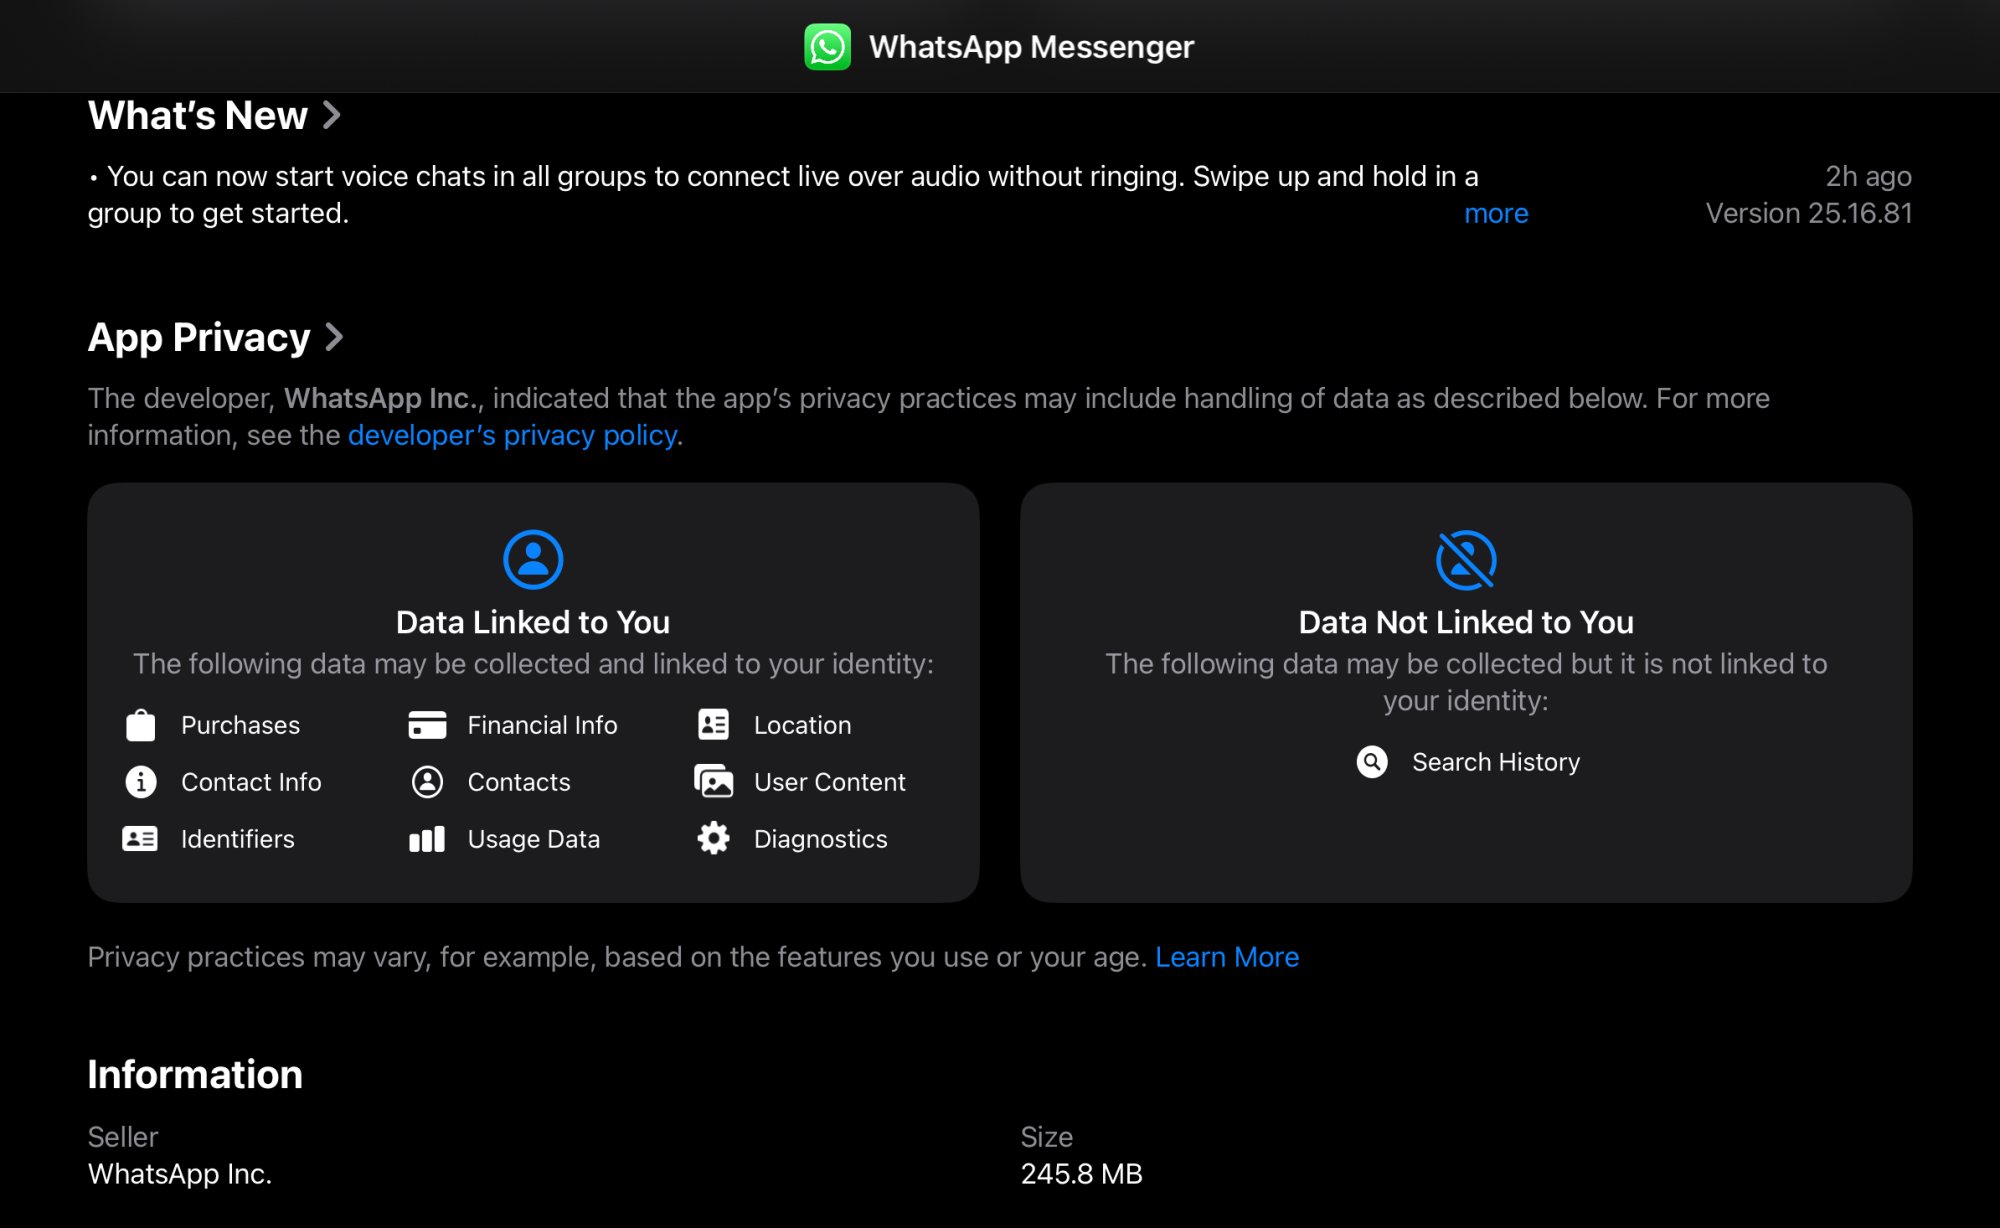Expand release notes with more link
2000x1228 pixels.
1496,214
